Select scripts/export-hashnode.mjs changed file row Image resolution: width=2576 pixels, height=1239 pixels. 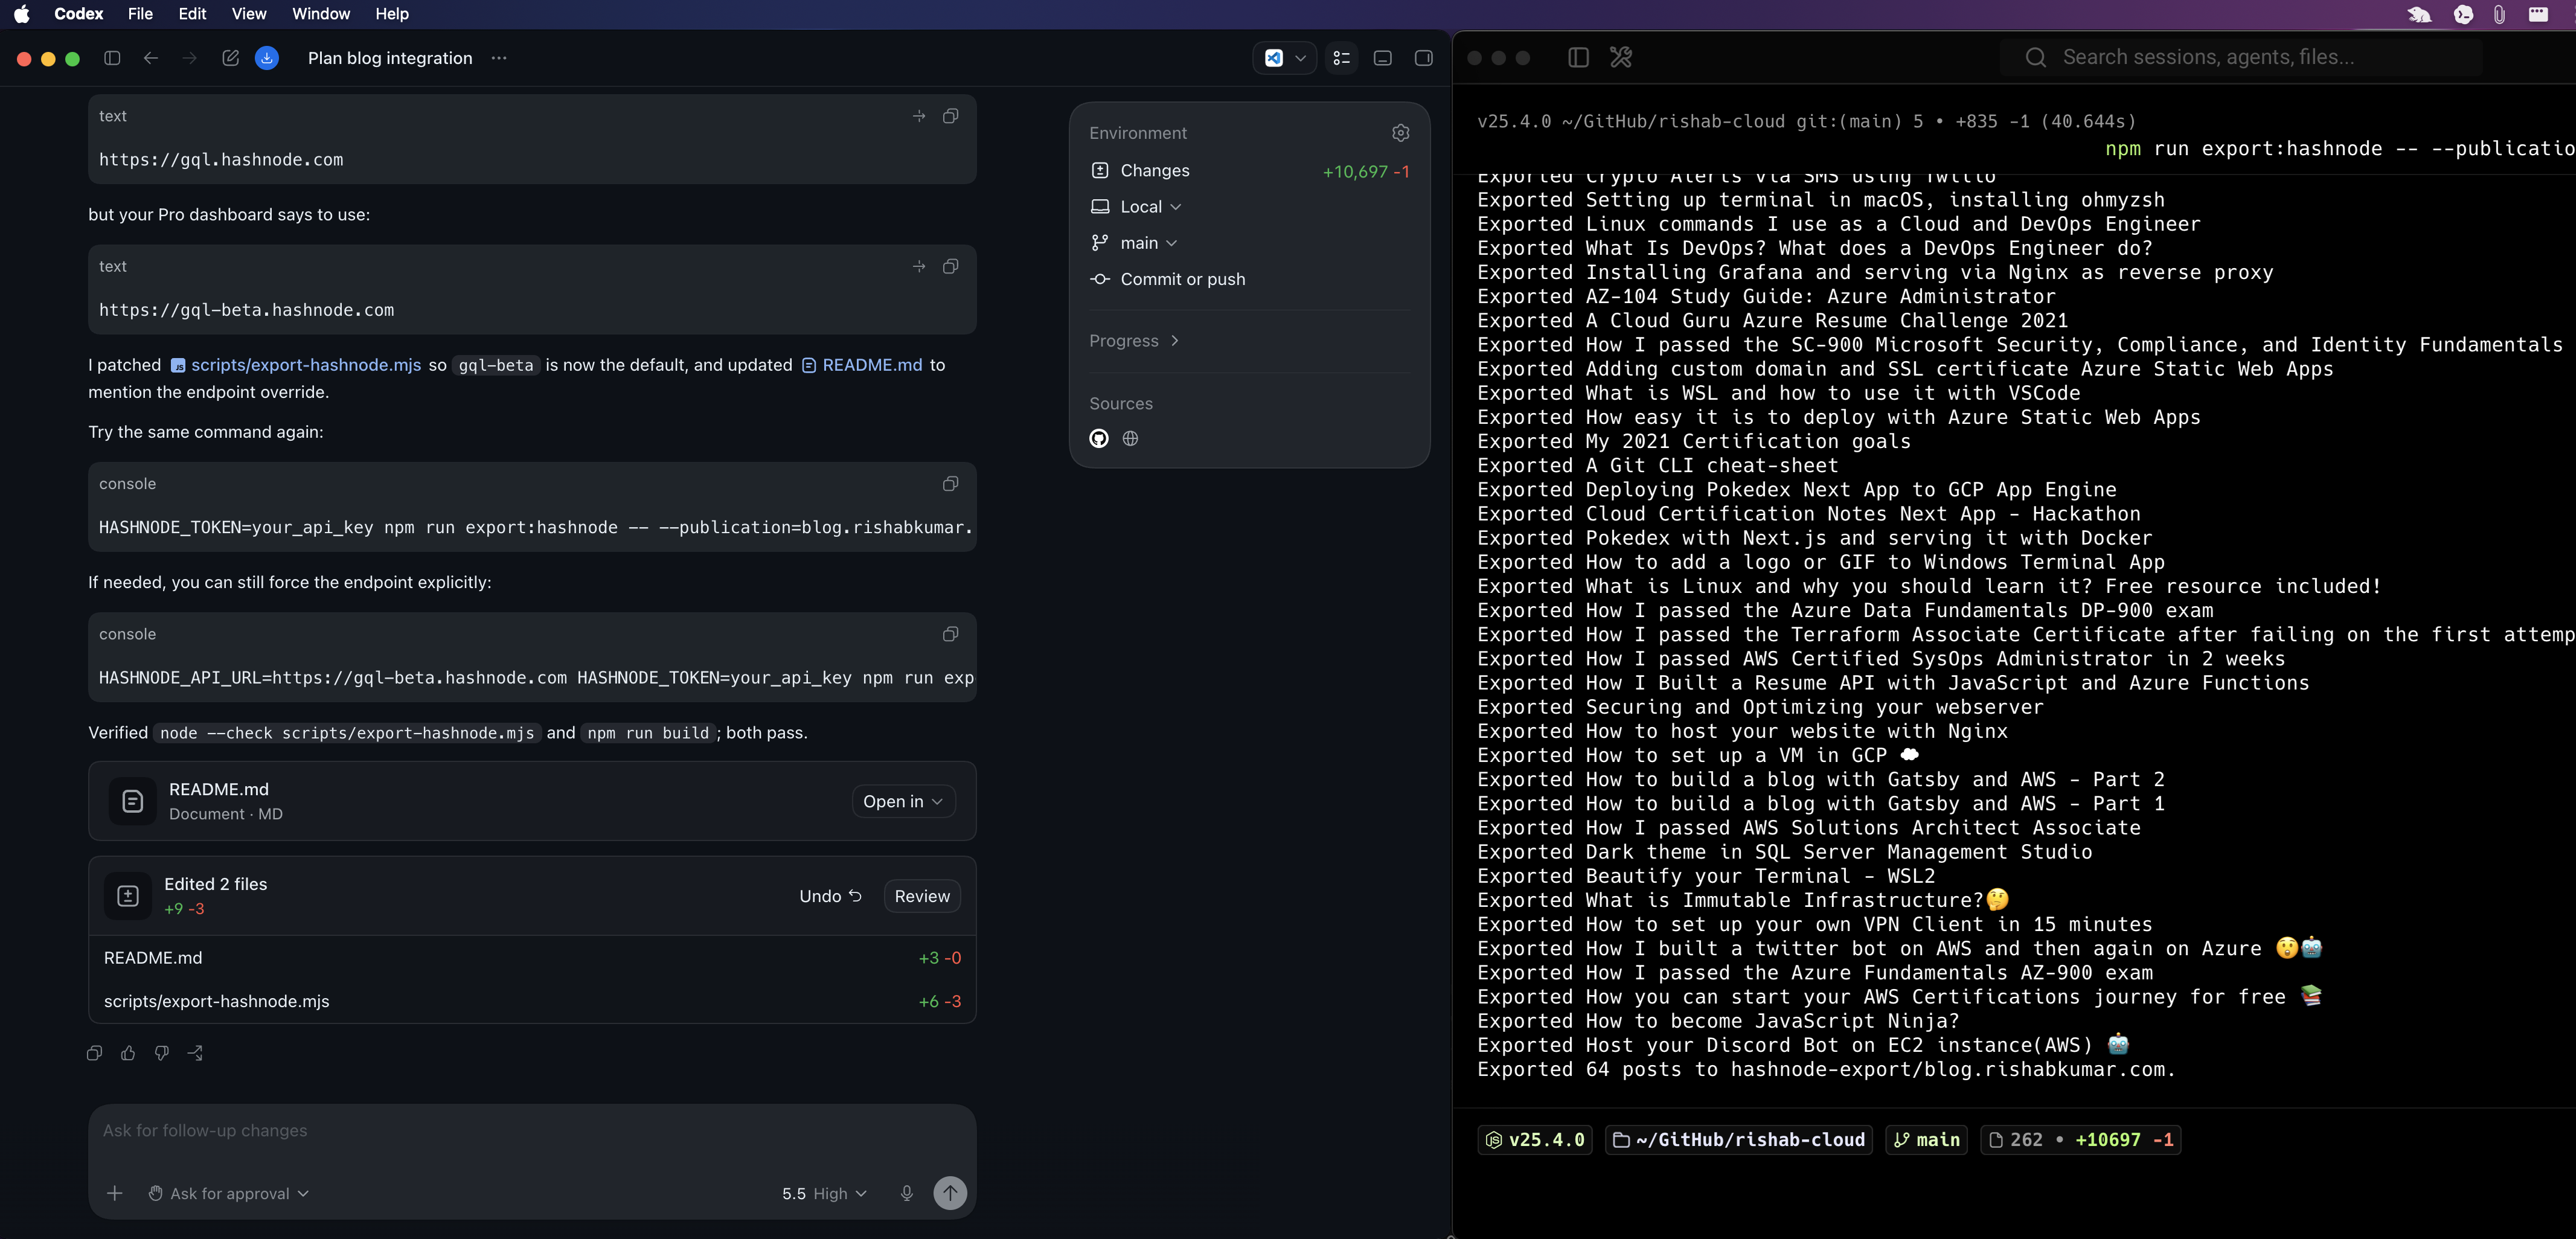click(532, 1001)
